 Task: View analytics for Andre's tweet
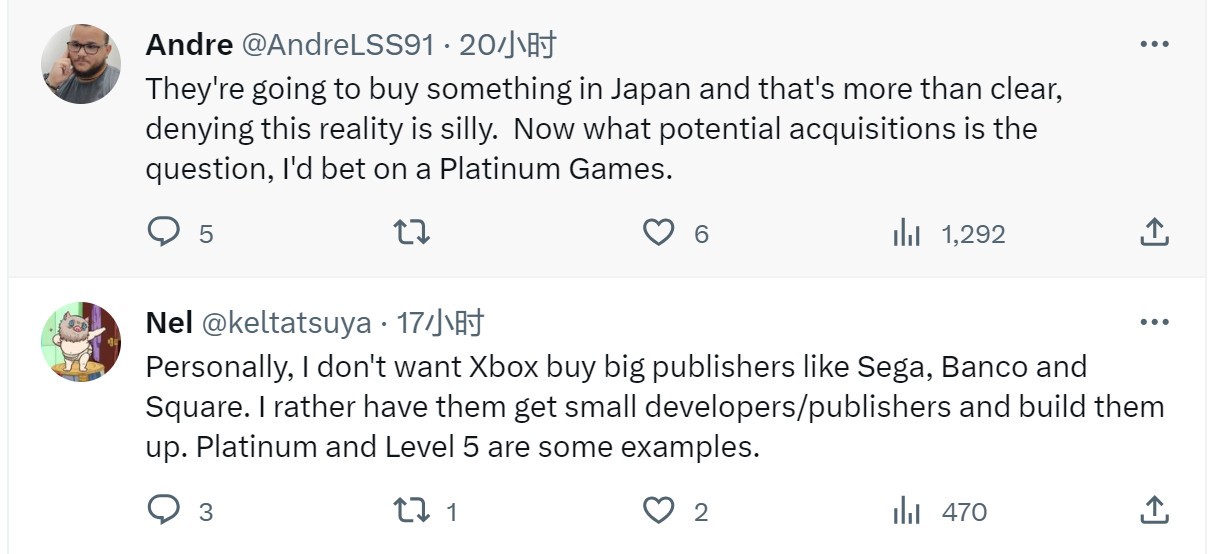(906, 233)
